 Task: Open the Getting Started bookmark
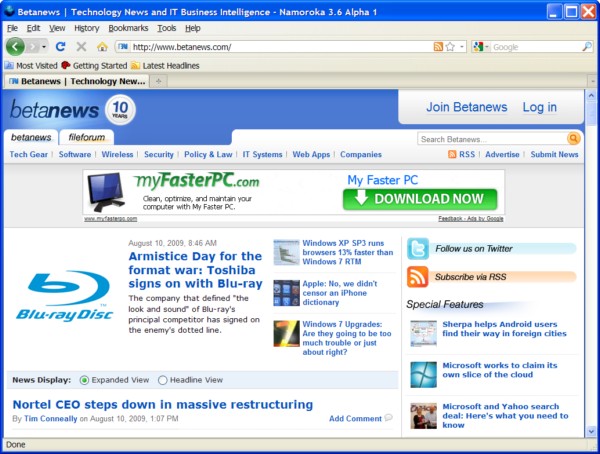pos(94,65)
